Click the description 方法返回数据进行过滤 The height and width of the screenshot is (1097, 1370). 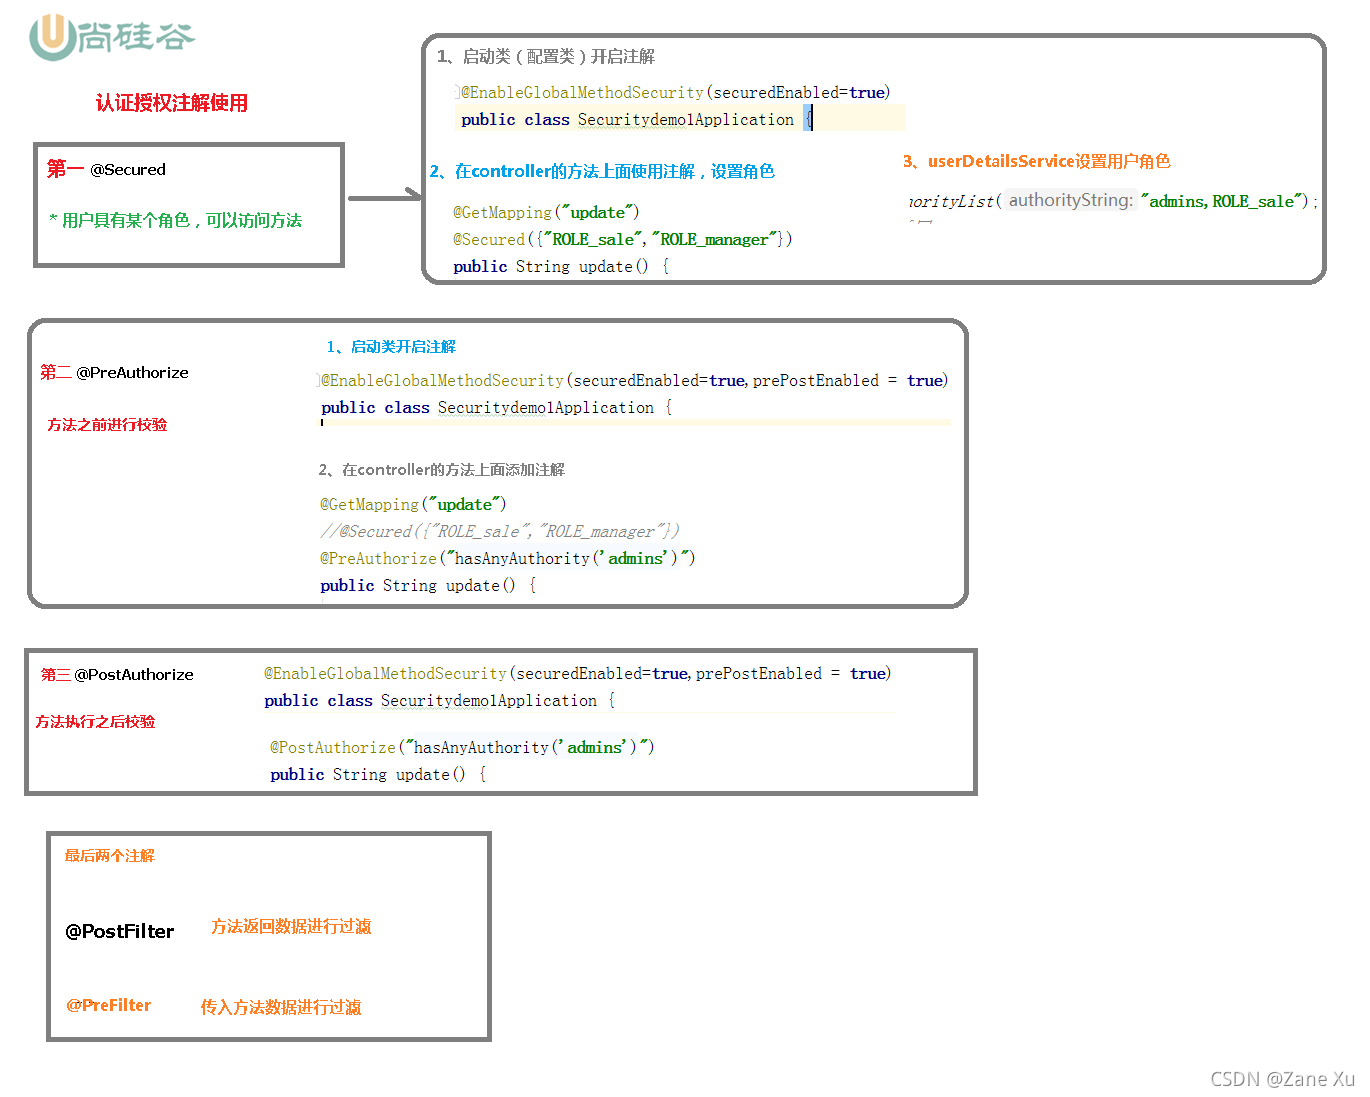[x=291, y=927]
